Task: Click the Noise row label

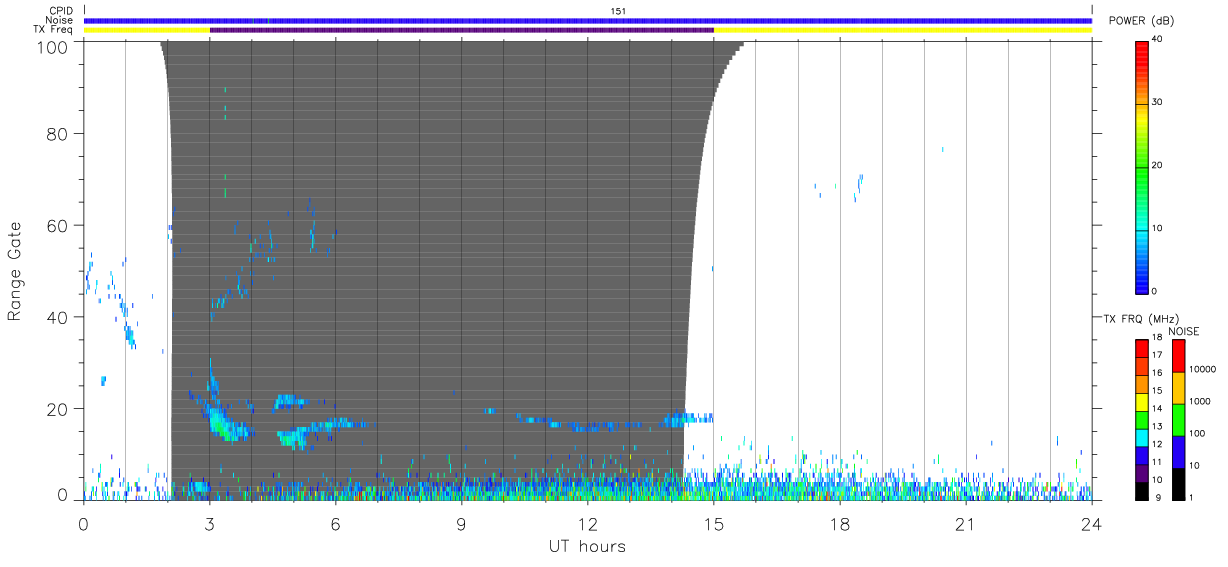Action: (x=60, y=20)
